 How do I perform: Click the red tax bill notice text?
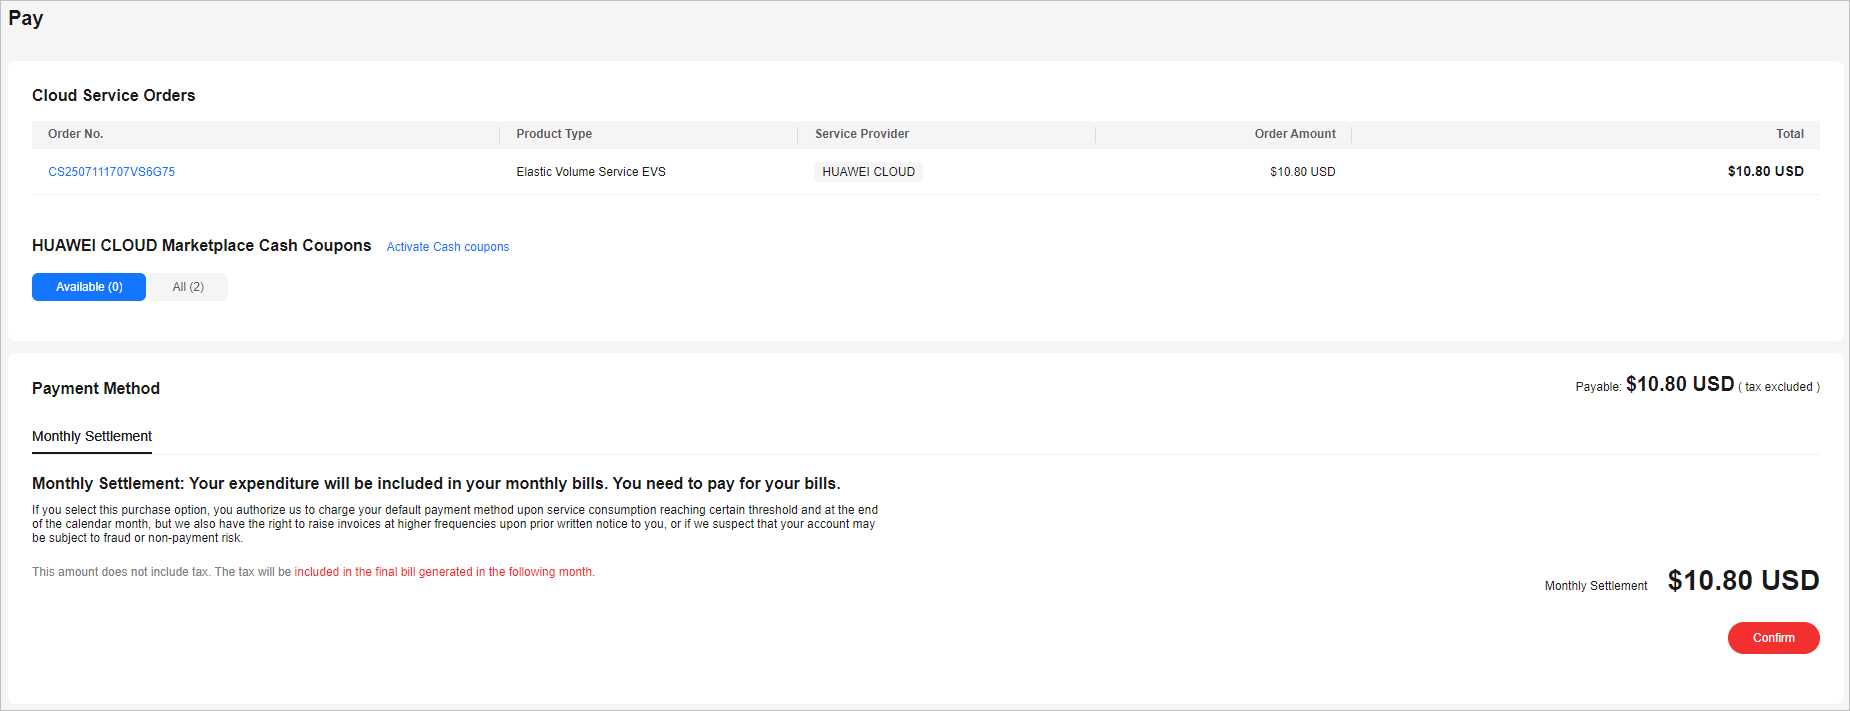444,572
